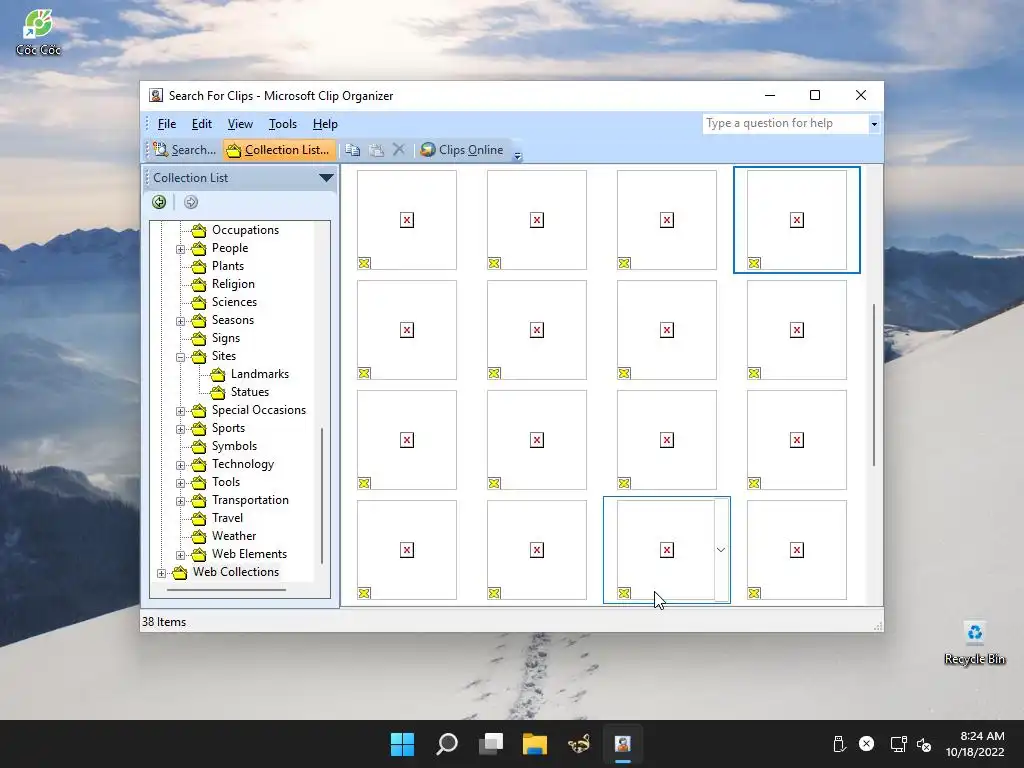This screenshot has height=768, width=1024.
Task: Select the Travel folder icon
Action: click(199, 518)
